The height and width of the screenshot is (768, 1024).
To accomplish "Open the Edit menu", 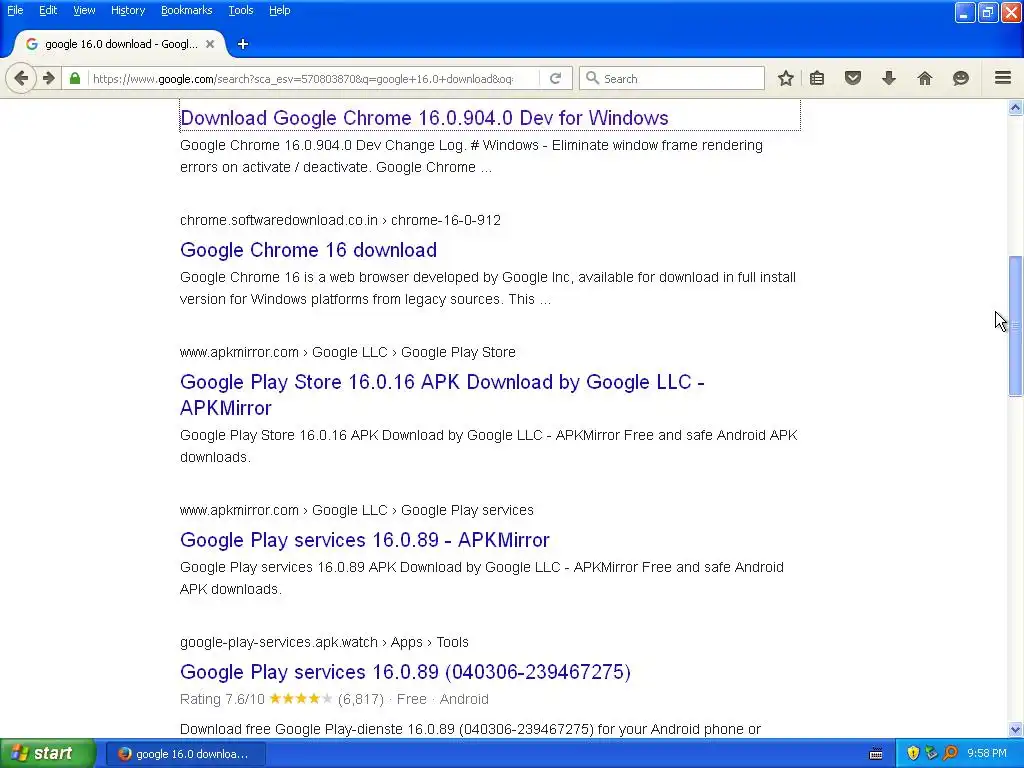I will 48,10.
